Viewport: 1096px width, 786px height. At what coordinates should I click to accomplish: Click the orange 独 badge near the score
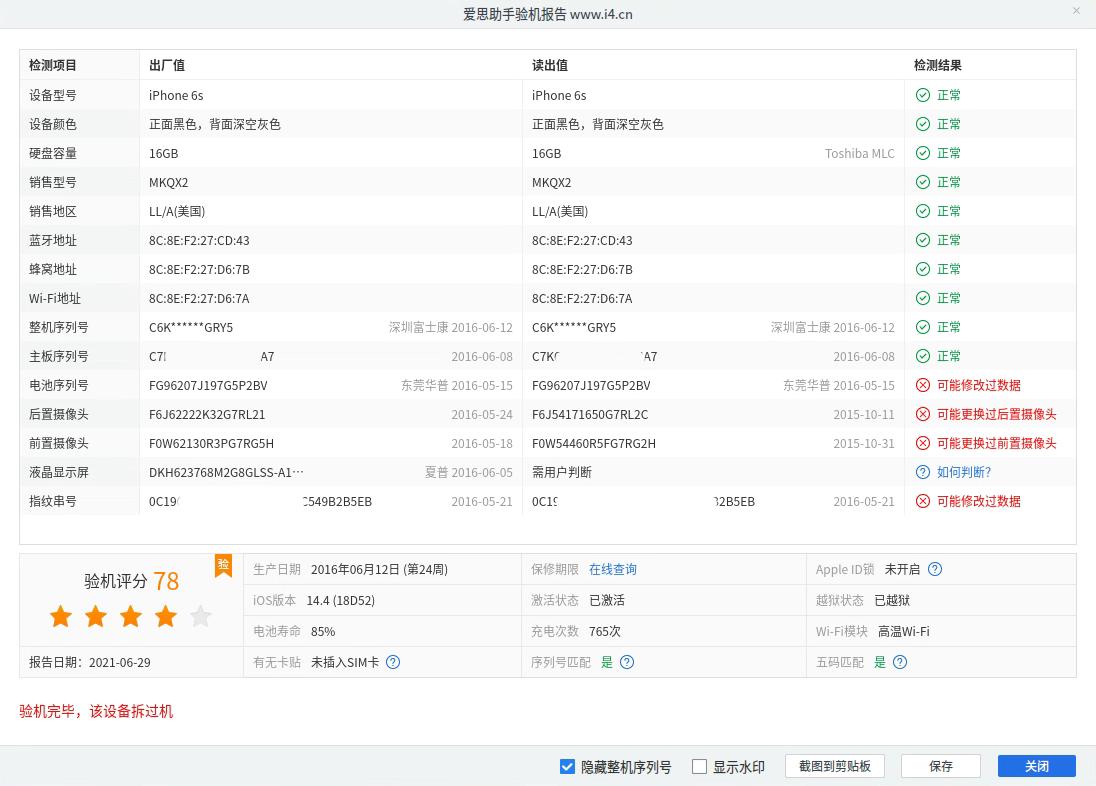coord(223,565)
